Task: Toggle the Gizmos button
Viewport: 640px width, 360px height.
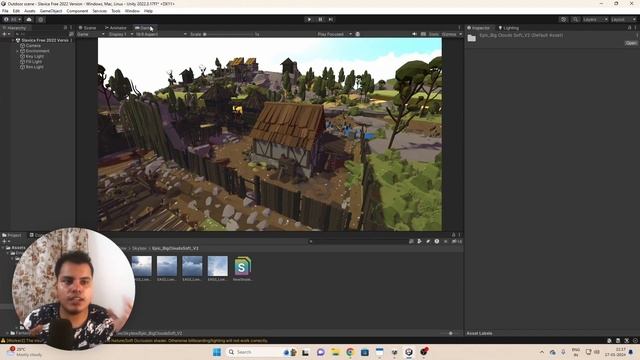Action: coord(449,34)
